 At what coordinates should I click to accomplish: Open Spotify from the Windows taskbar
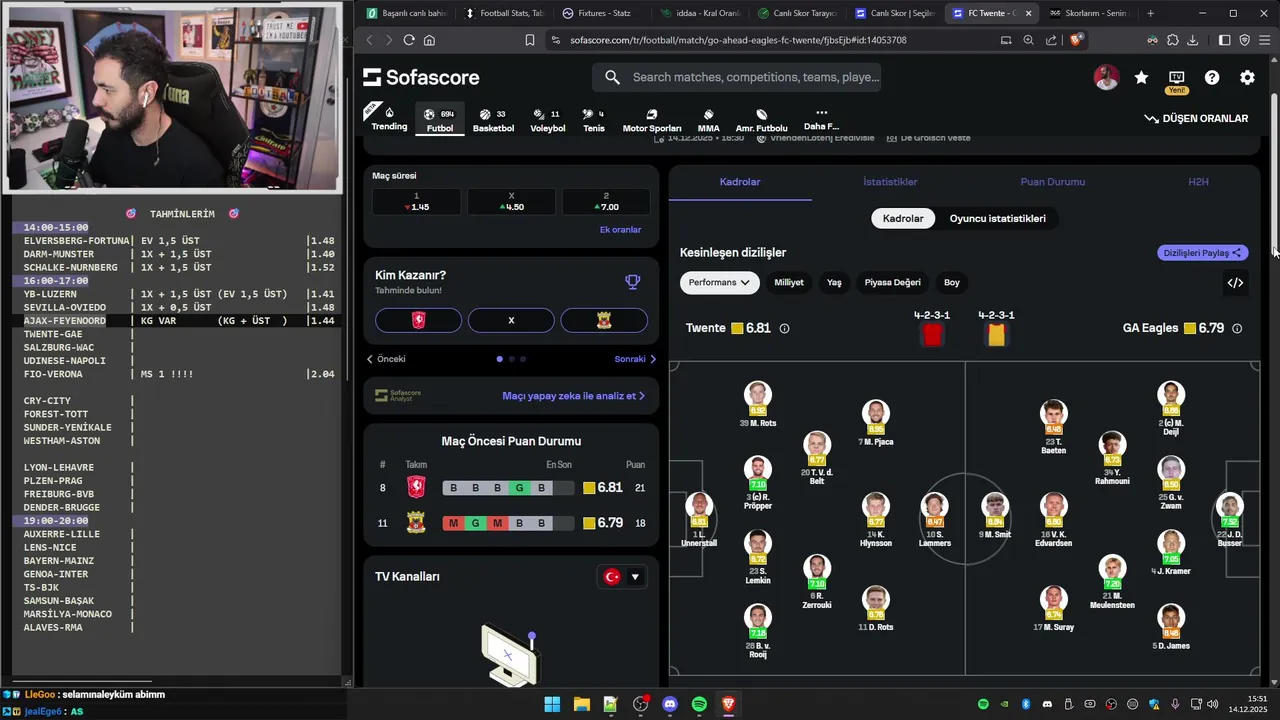pyautogui.click(x=699, y=704)
